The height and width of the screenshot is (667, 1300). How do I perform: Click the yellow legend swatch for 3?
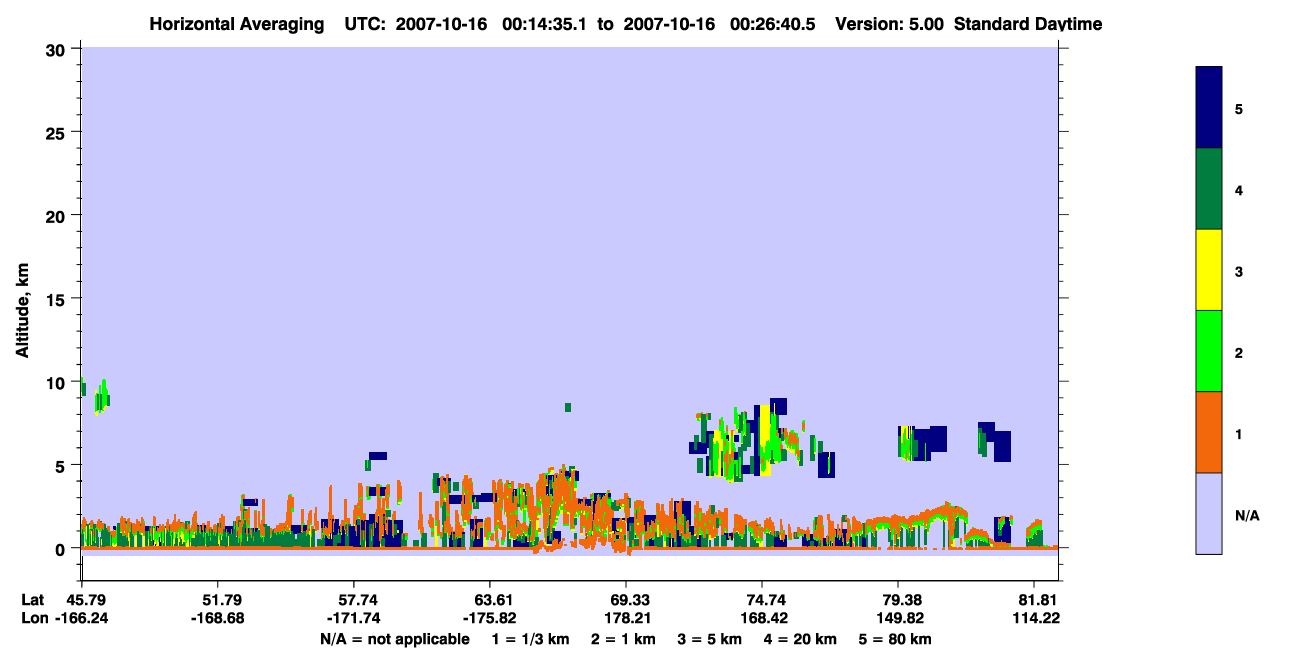[x=1209, y=270]
